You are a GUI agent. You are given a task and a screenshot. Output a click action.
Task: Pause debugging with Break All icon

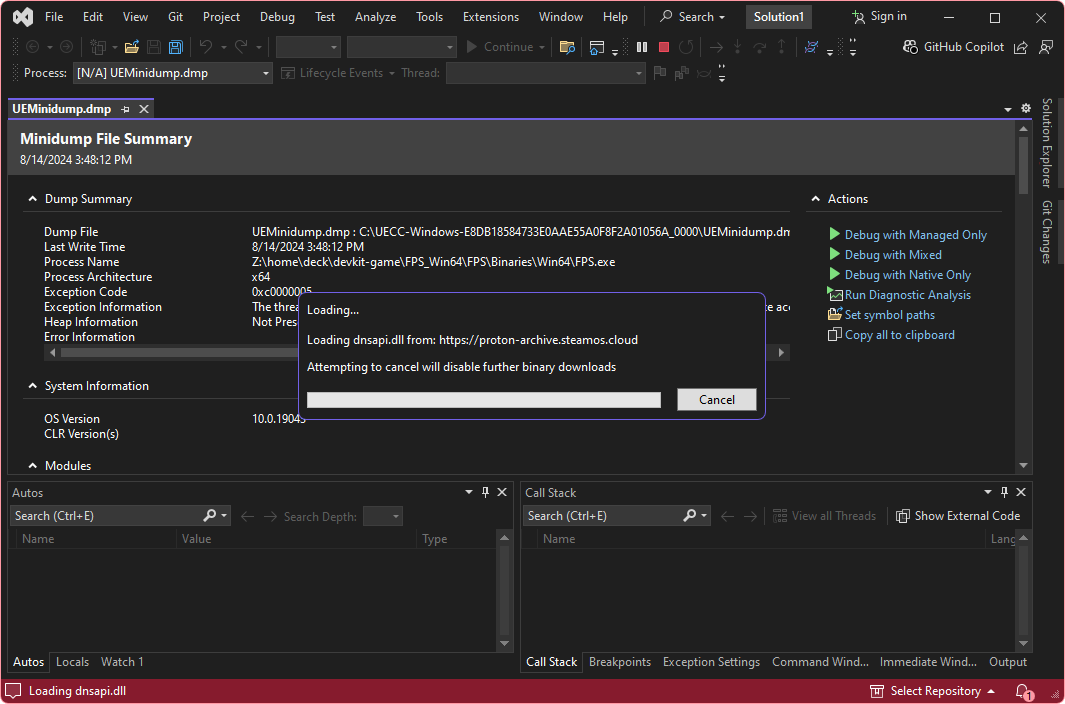642,47
